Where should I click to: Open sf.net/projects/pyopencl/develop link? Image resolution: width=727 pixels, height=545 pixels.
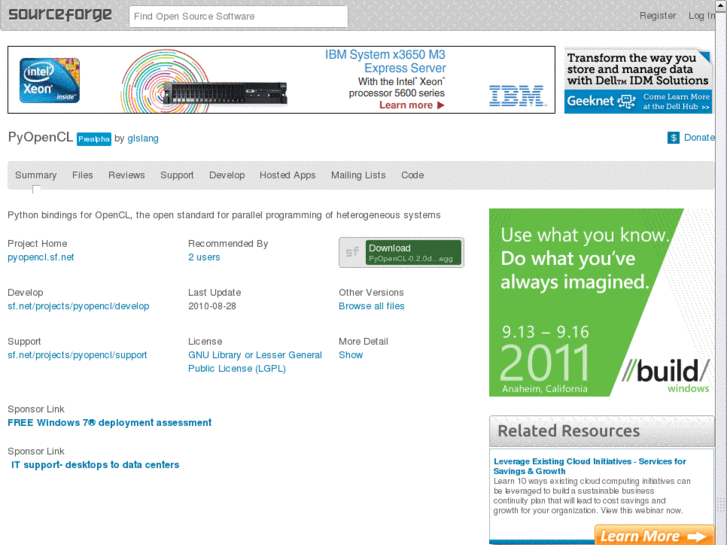(x=78, y=306)
